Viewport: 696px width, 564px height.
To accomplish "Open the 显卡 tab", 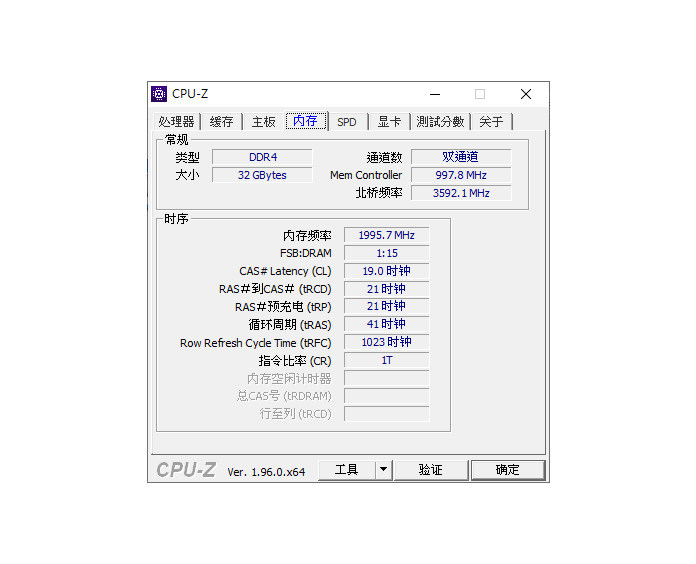I will pos(389,122).
